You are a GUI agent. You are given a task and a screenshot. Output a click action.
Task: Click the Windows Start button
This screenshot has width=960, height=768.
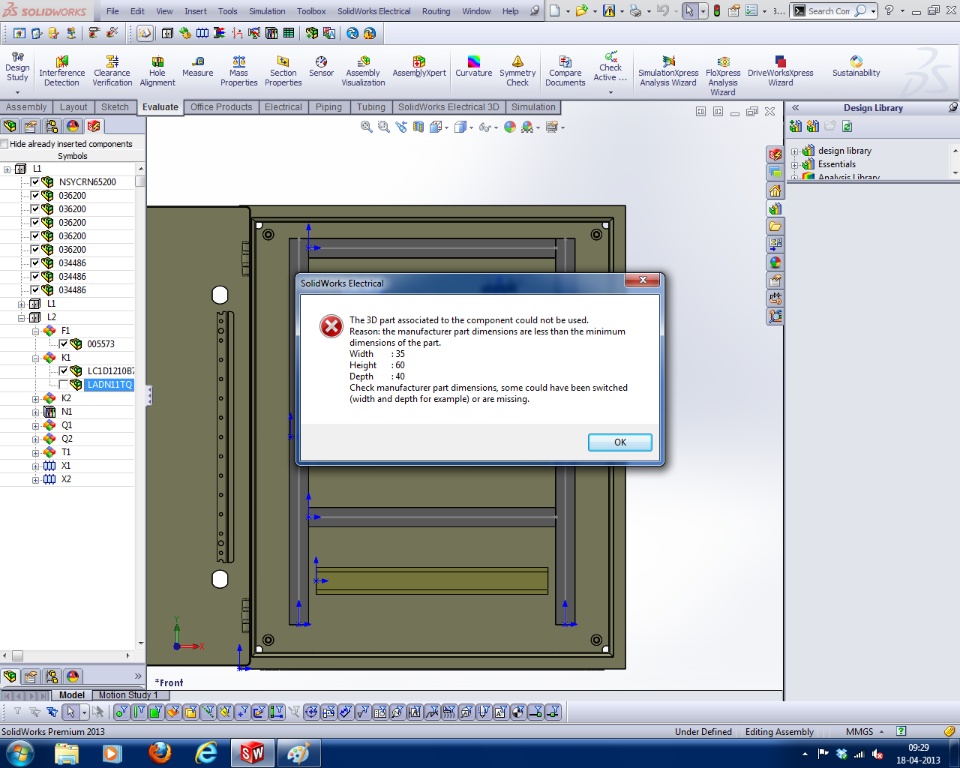point(18,753)
